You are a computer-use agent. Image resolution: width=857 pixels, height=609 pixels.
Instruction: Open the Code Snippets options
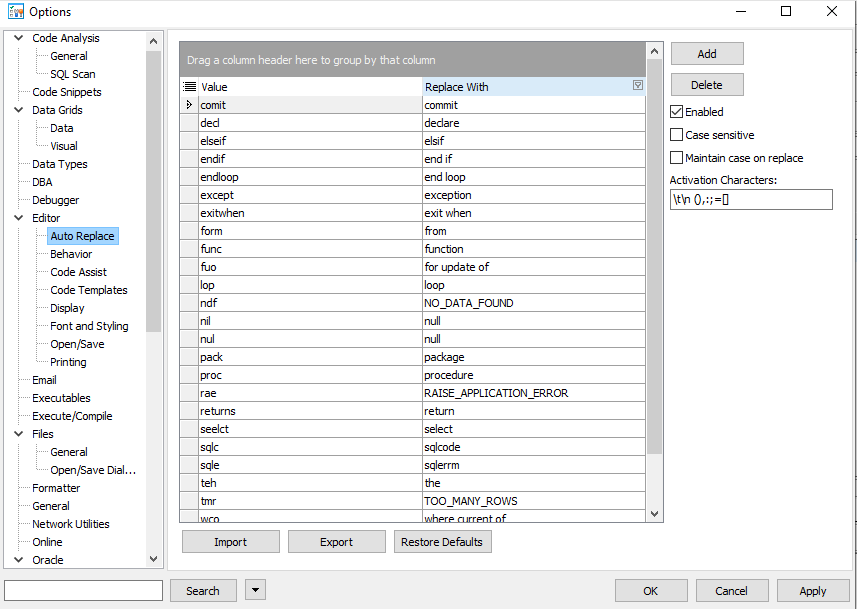coord(67,92)
